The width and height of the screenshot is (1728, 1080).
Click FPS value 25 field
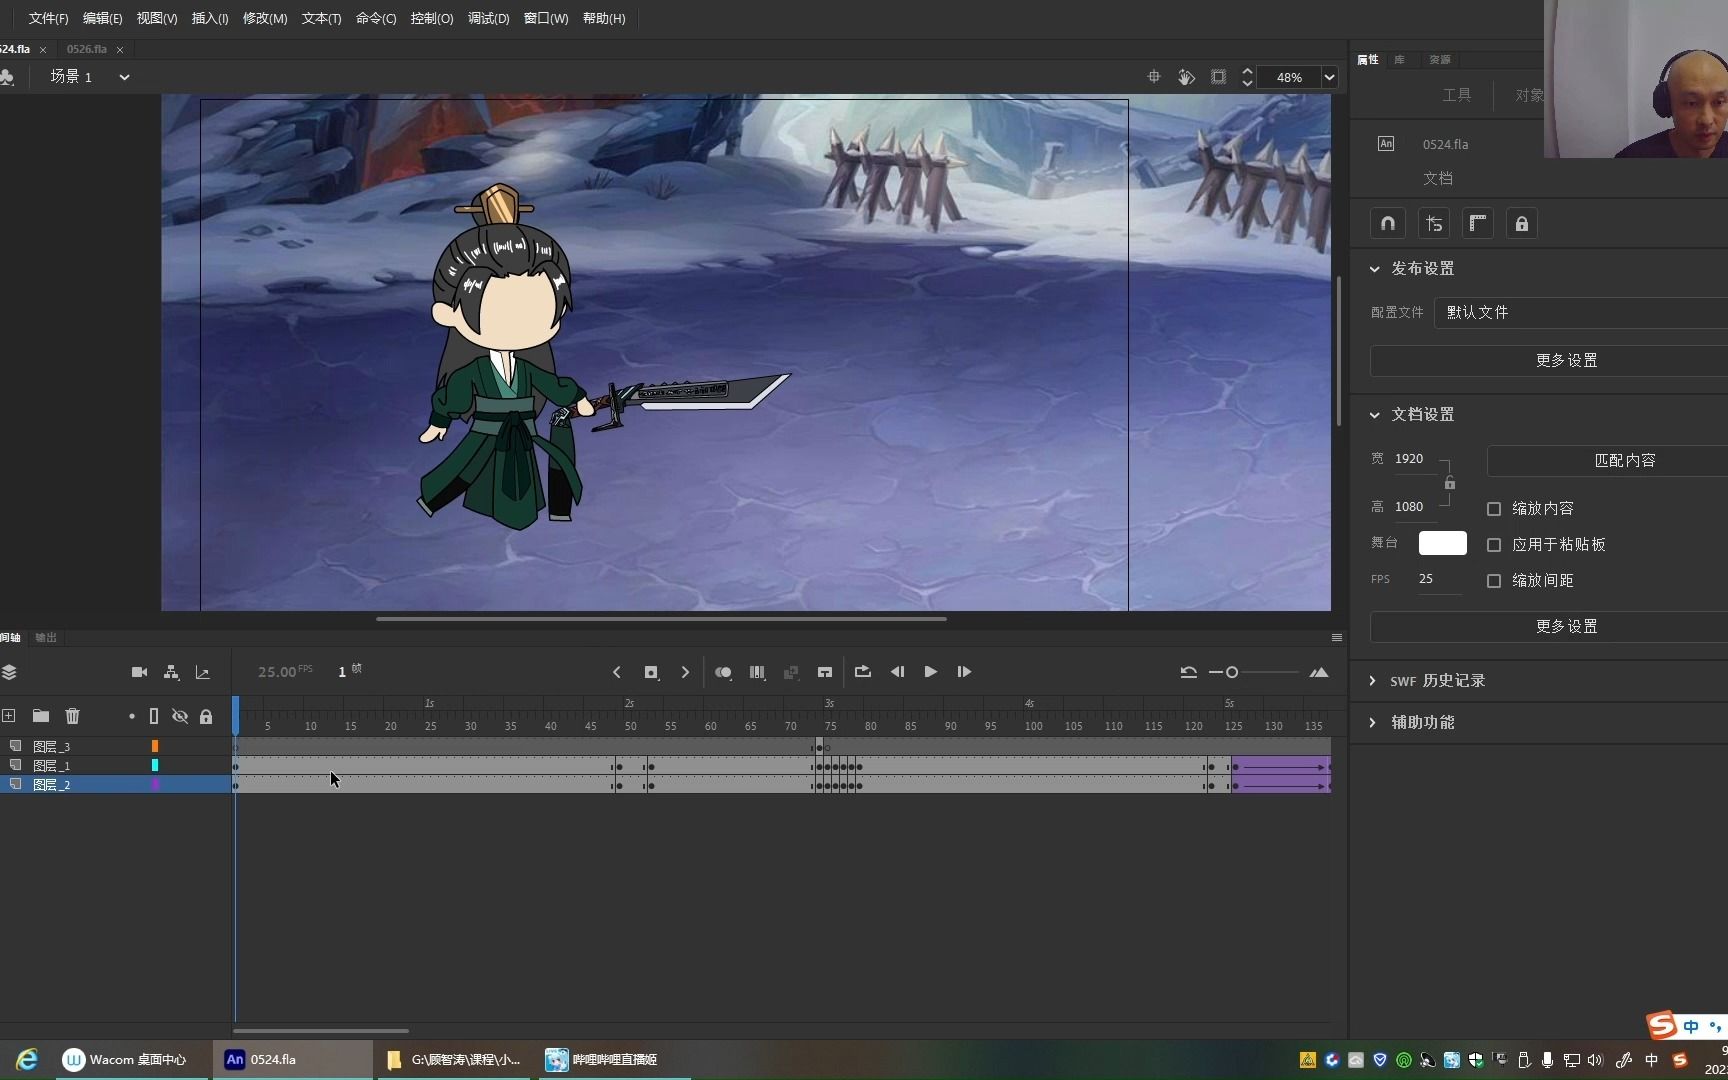pos(1438,579)
